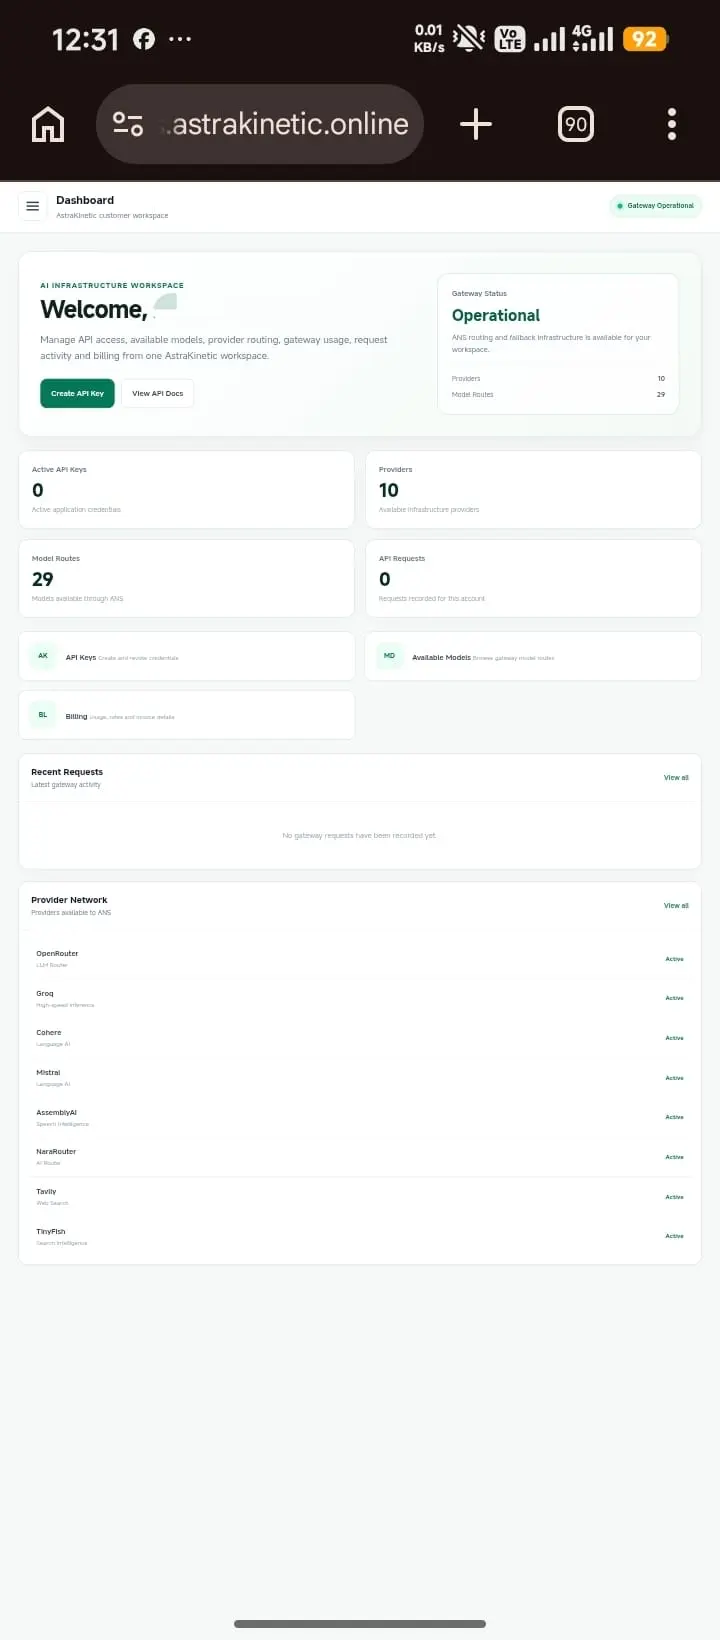Tap the Facebook notification icon in status bar
720x1640 pixels.
(144, 39)
